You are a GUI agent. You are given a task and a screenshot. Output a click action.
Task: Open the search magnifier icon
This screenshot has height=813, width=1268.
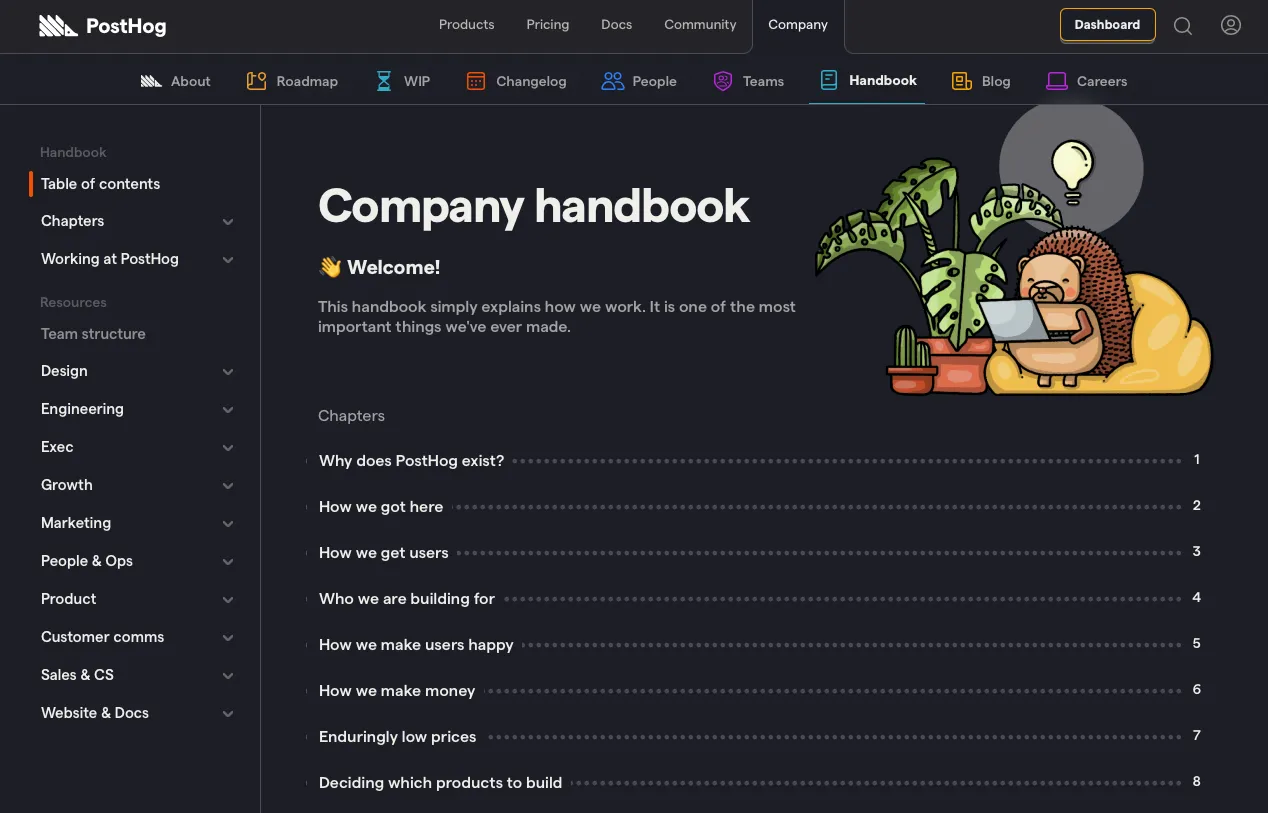click(x=1182, y=26)
